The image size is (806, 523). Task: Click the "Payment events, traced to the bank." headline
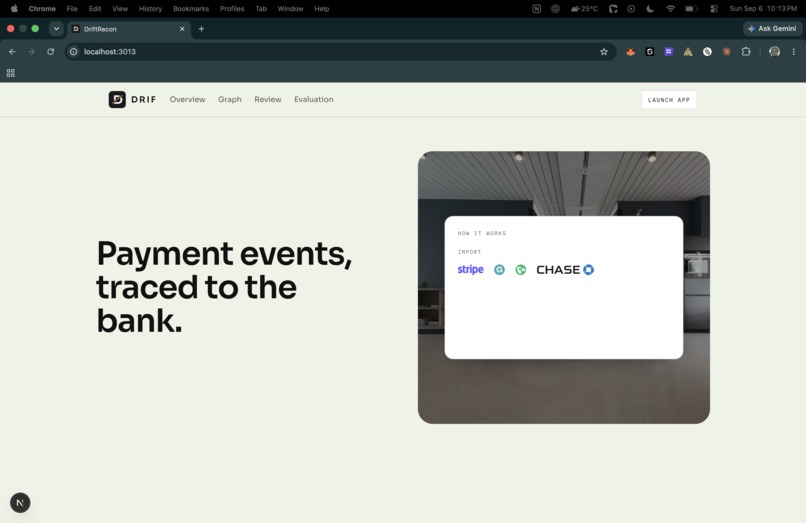pyautogui.click(x=224, y=287)
